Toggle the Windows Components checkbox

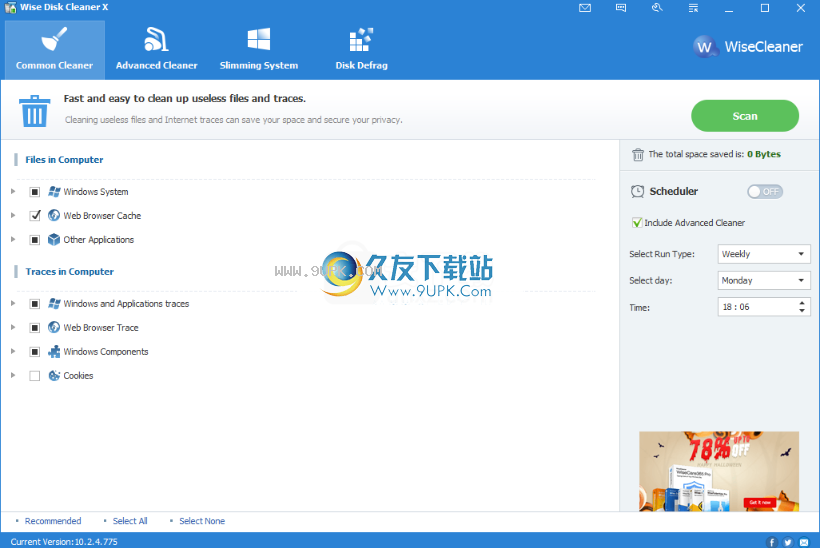coord(35,352)
